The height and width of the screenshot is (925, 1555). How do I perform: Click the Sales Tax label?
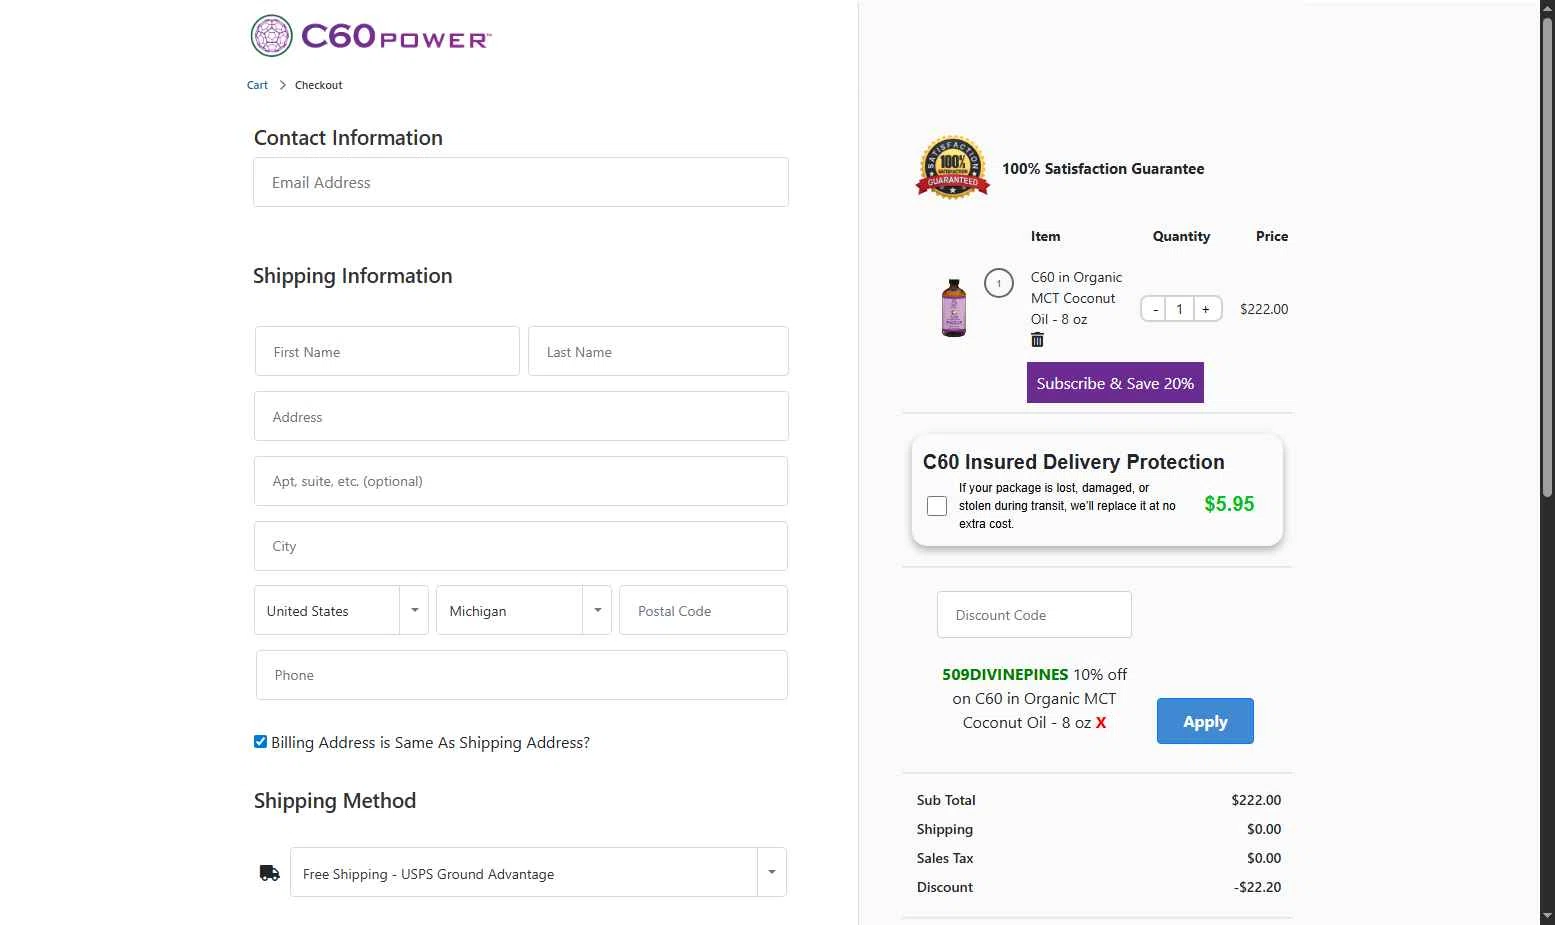tap(945, 858)
